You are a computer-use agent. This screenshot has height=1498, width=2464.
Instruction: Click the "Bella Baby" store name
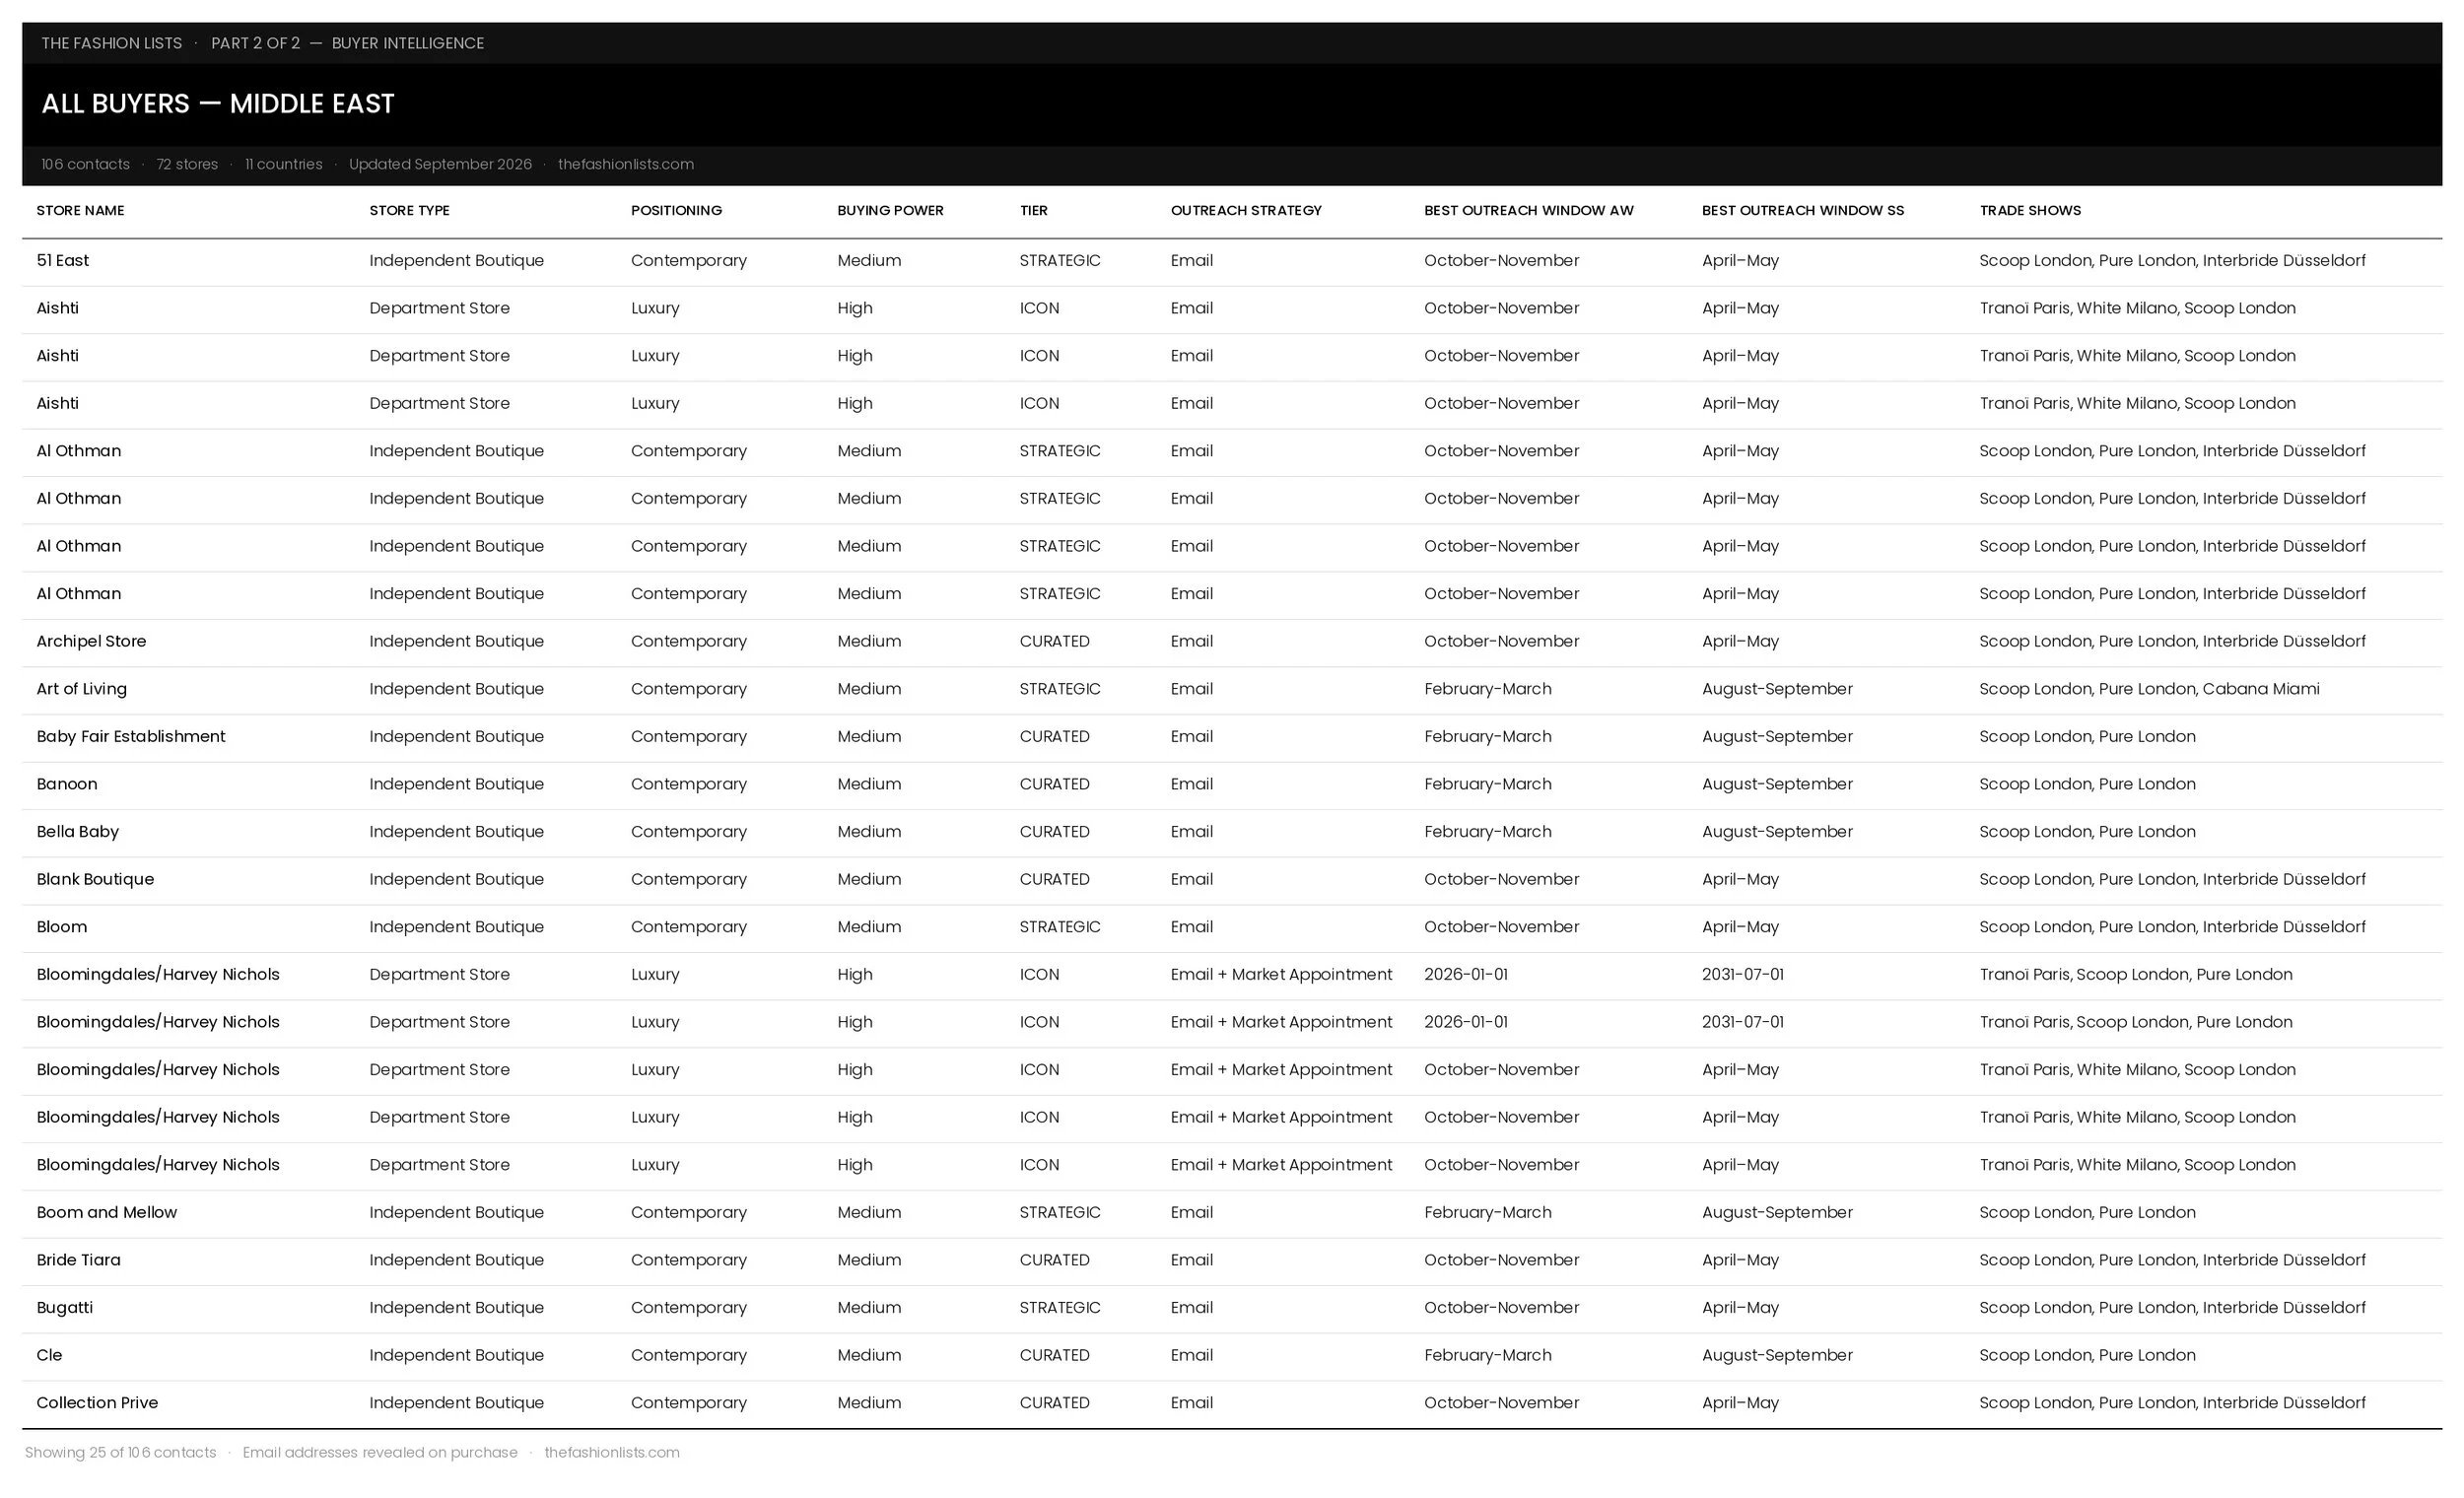(x=77, y=832)
